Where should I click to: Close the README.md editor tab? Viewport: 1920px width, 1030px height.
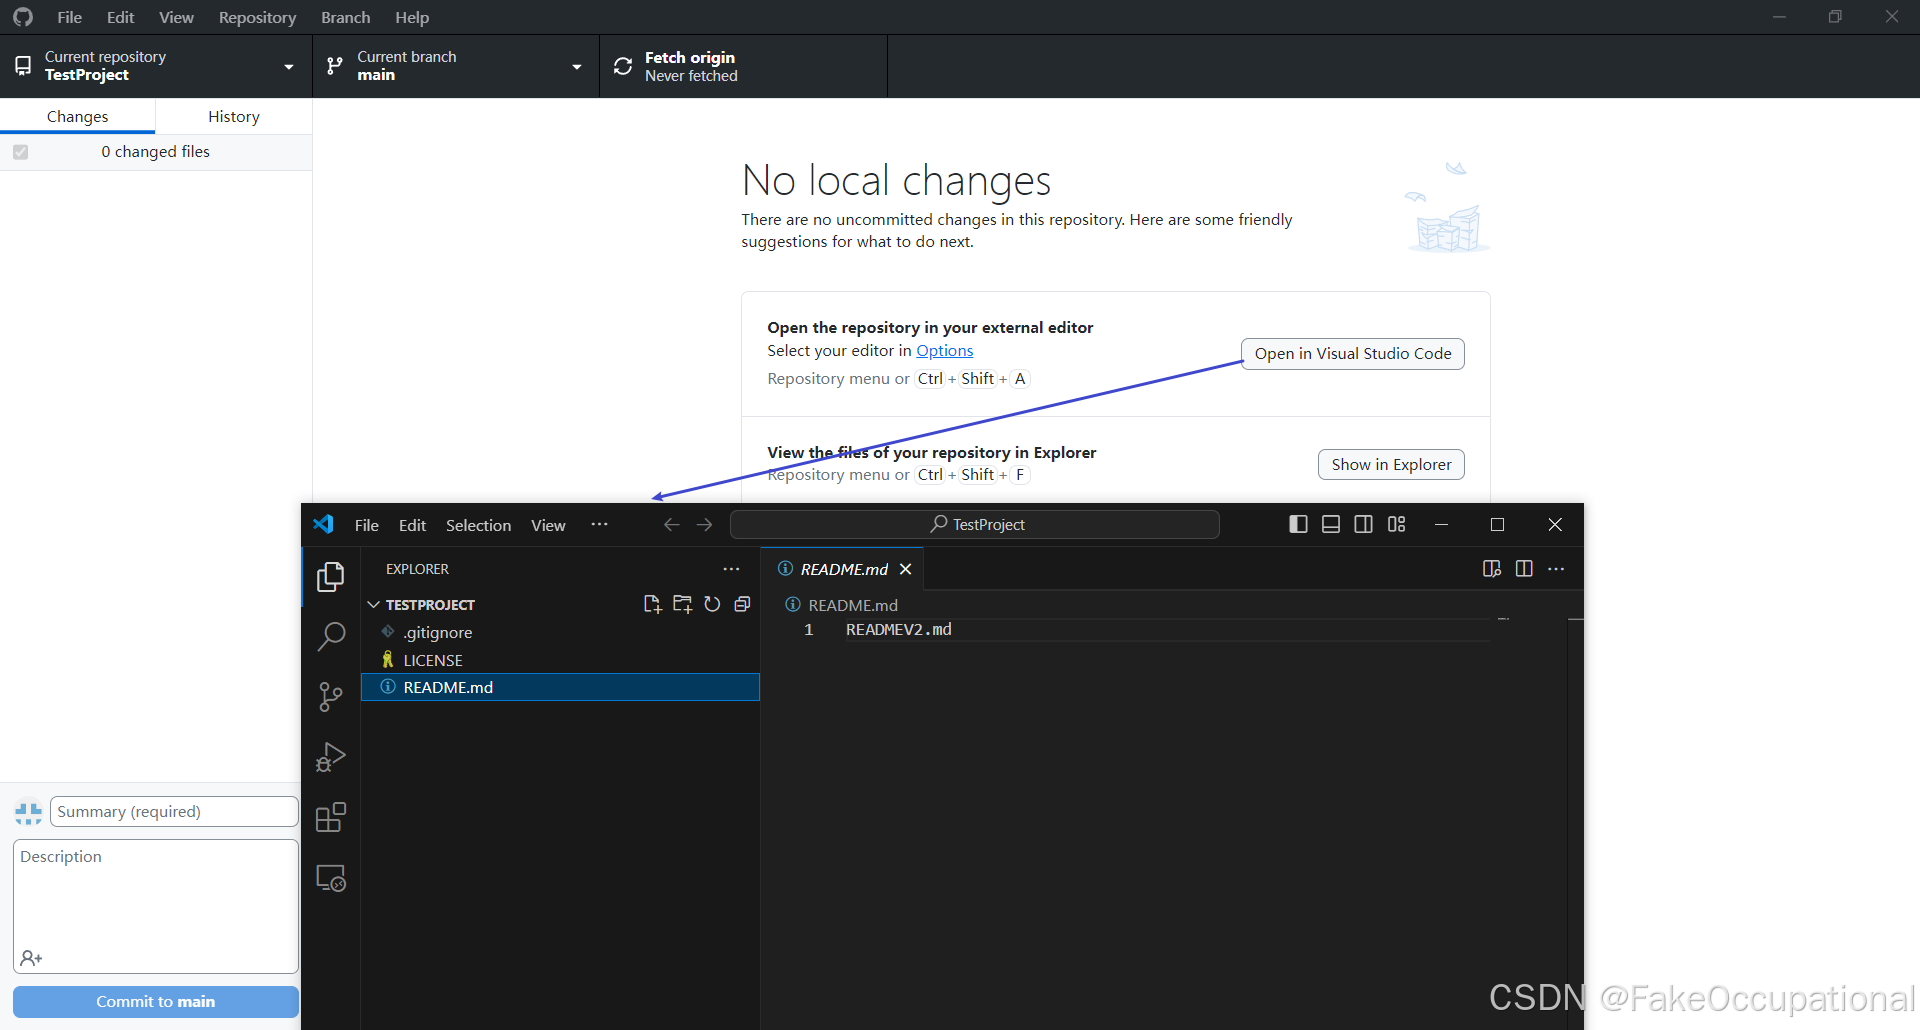coord(905,569)
